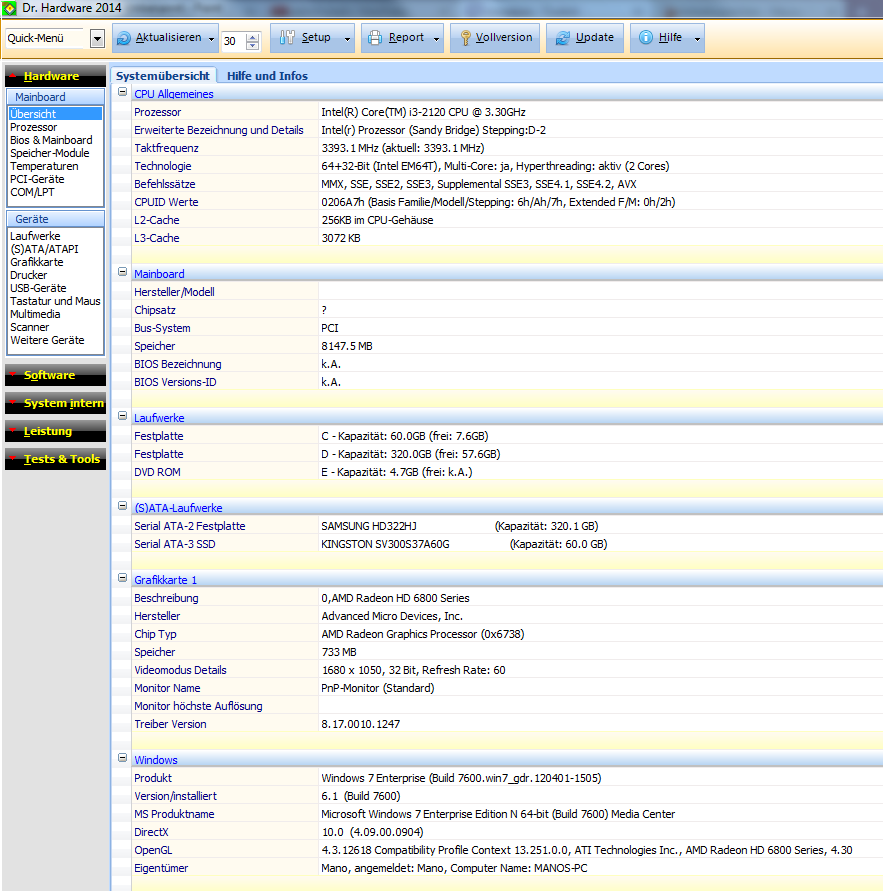Click the Report printer icon
Screen dimensions: 883x891
click(x=375, y=38)
